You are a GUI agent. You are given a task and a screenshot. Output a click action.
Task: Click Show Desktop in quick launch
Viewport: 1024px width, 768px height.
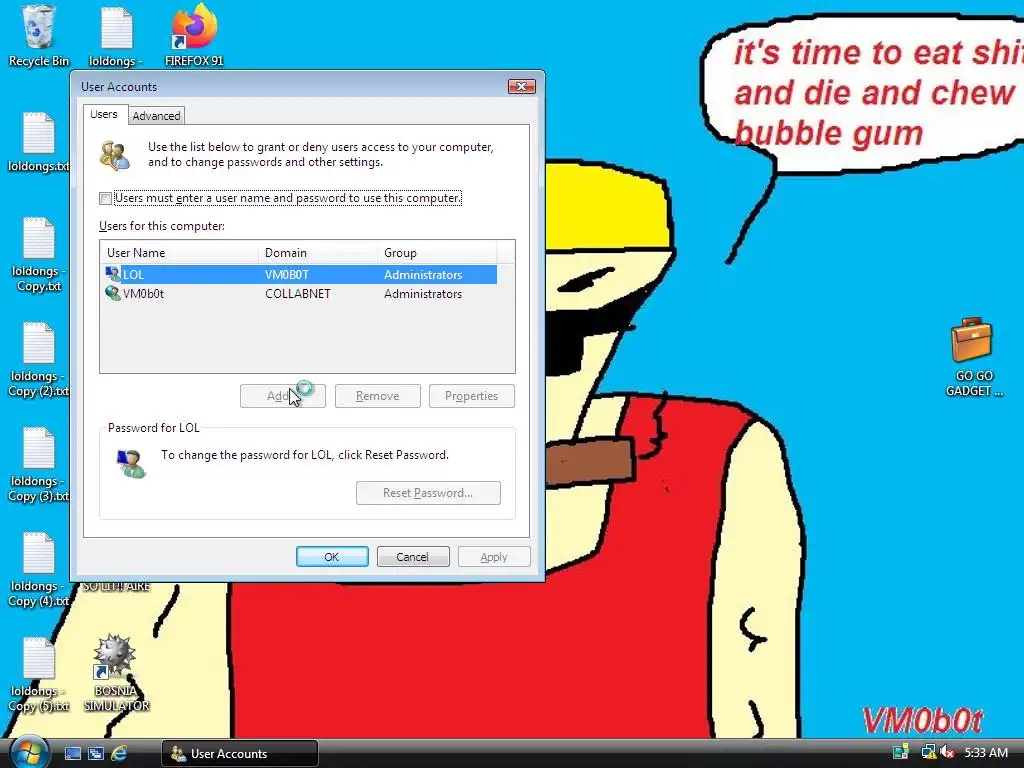click(x=72, y=754)
